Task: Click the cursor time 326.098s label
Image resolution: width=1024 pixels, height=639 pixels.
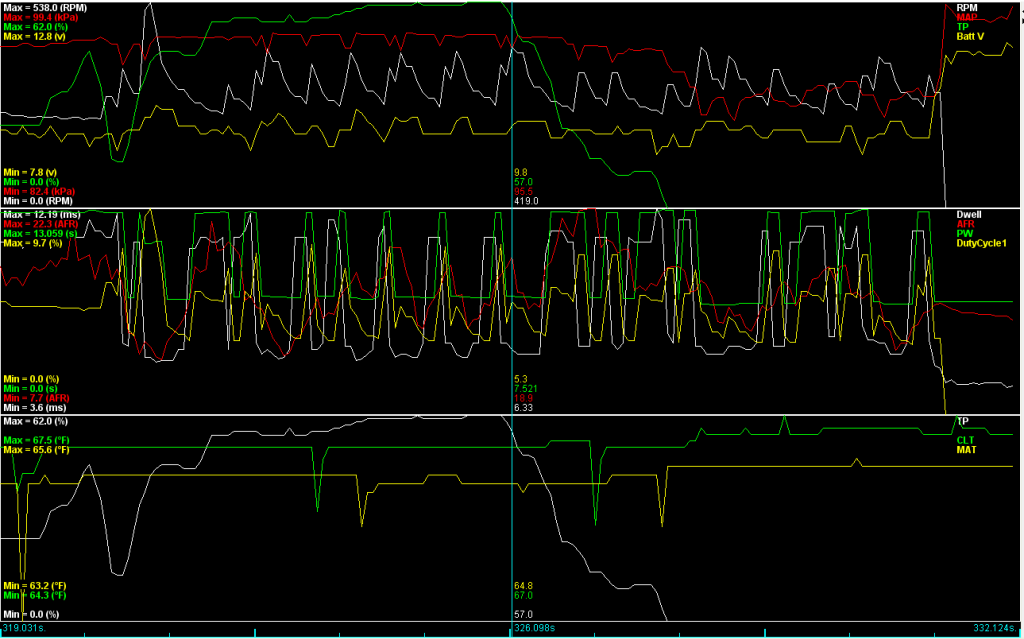Action: coord(533,628)
